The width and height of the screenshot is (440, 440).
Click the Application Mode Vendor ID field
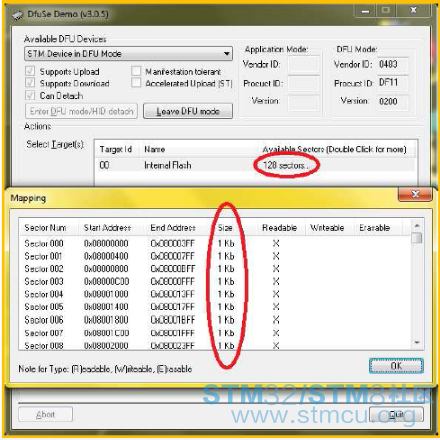304,64
